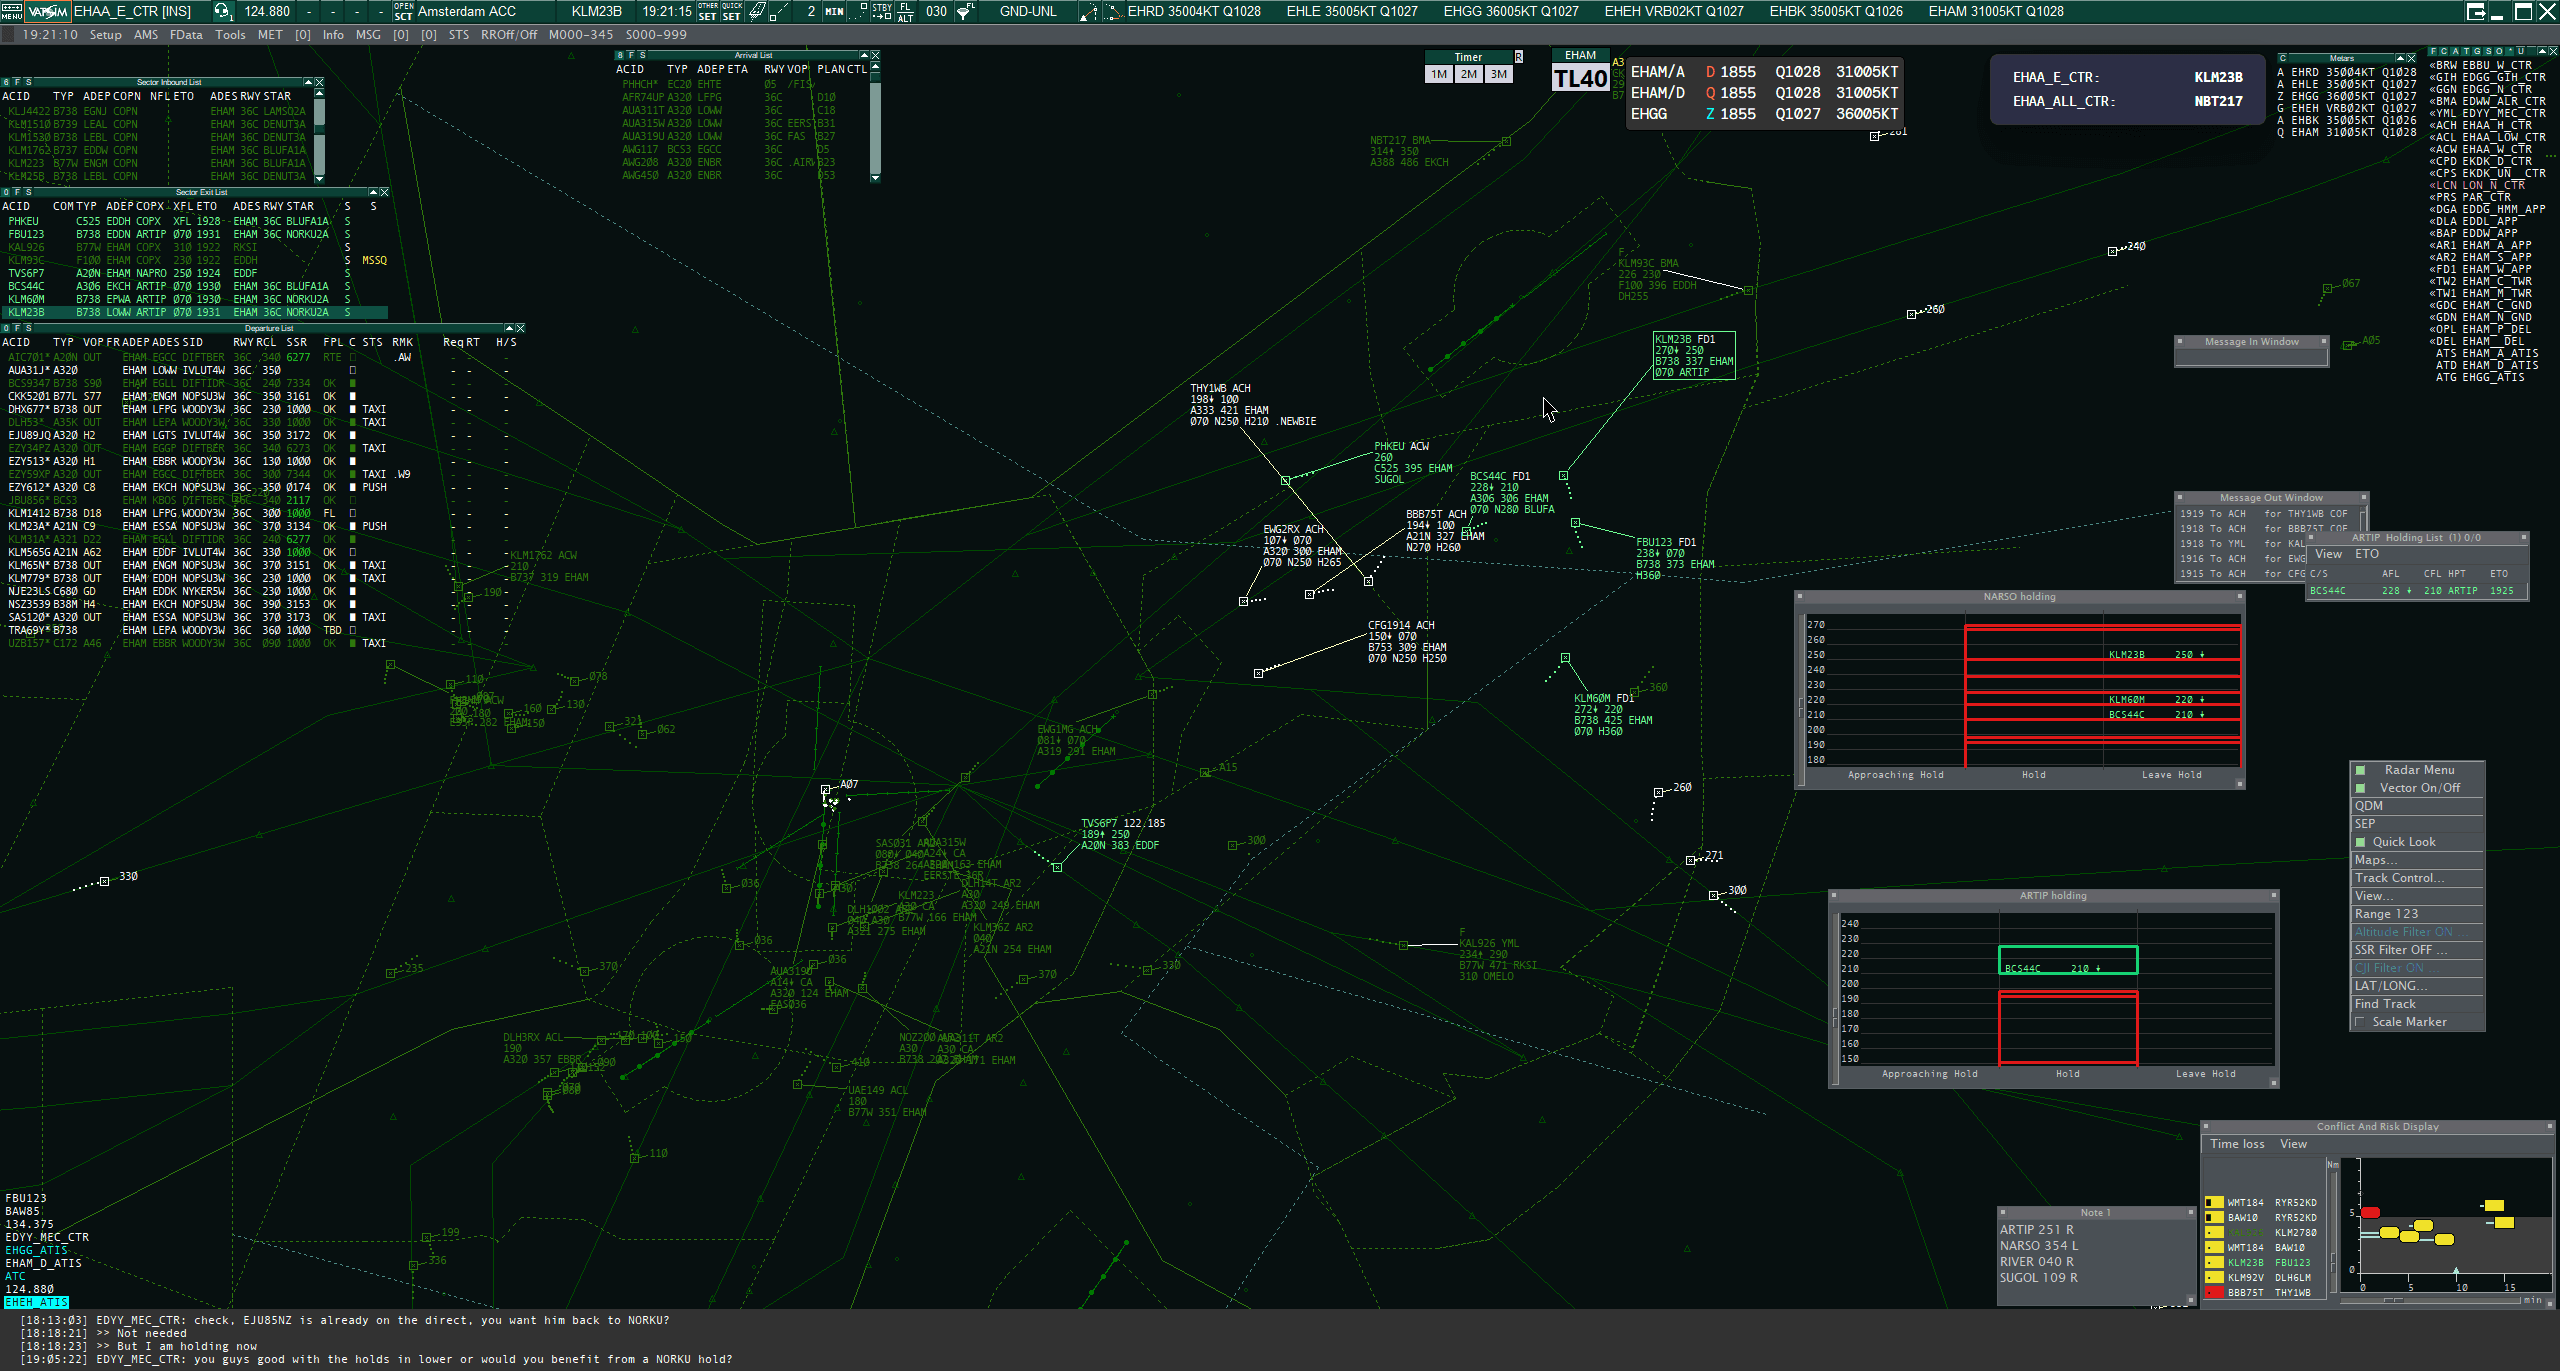Click the red BBB75T THY1WB conflict swatch
Viewport: 2560px width, 1371px height.
click(x=2214, y=1292)
